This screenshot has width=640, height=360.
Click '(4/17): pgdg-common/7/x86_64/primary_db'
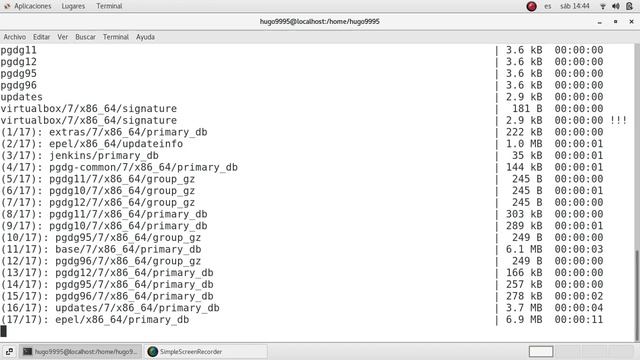coord(119,167)
